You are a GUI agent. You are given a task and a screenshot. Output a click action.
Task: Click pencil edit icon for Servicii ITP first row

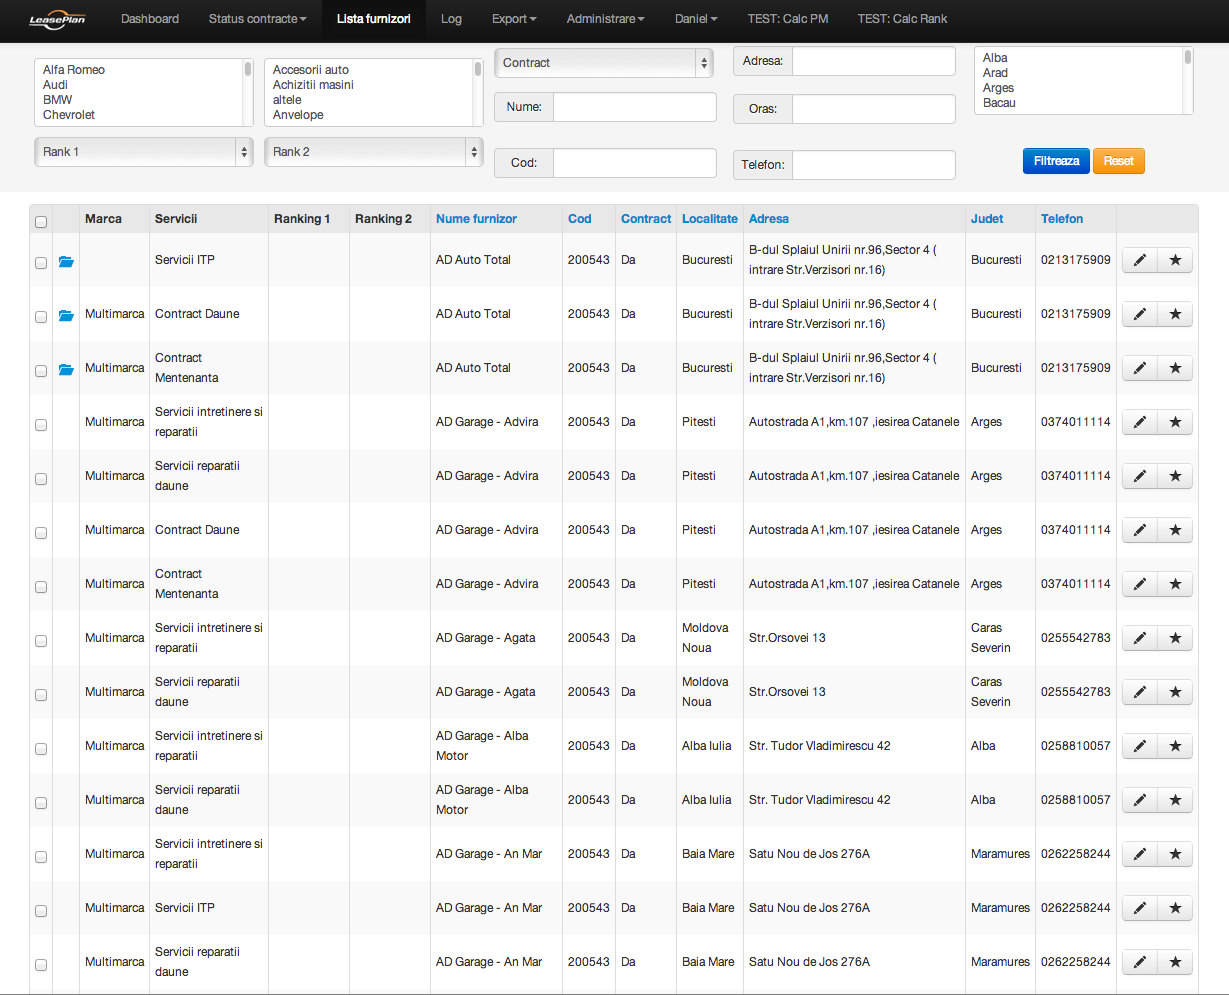[x=1139, y=260]
